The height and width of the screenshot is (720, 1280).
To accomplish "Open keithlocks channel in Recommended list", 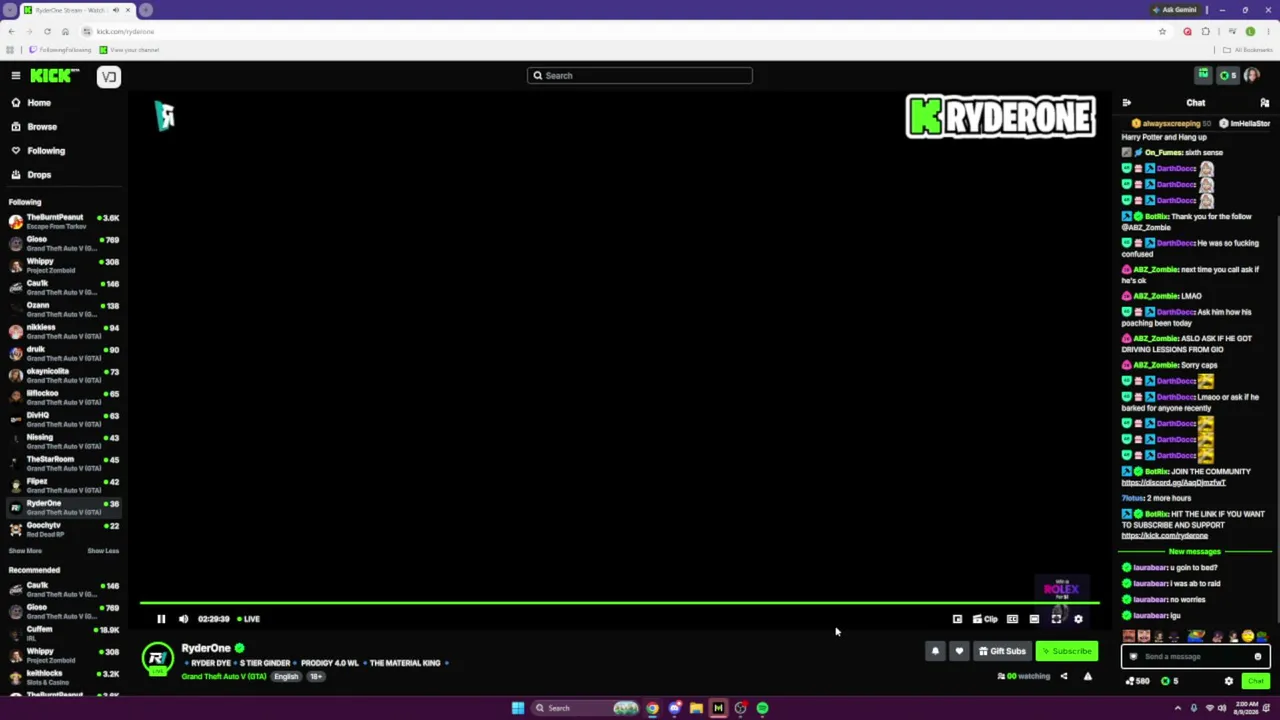I will pyautogui.click(x=64, y=677).
